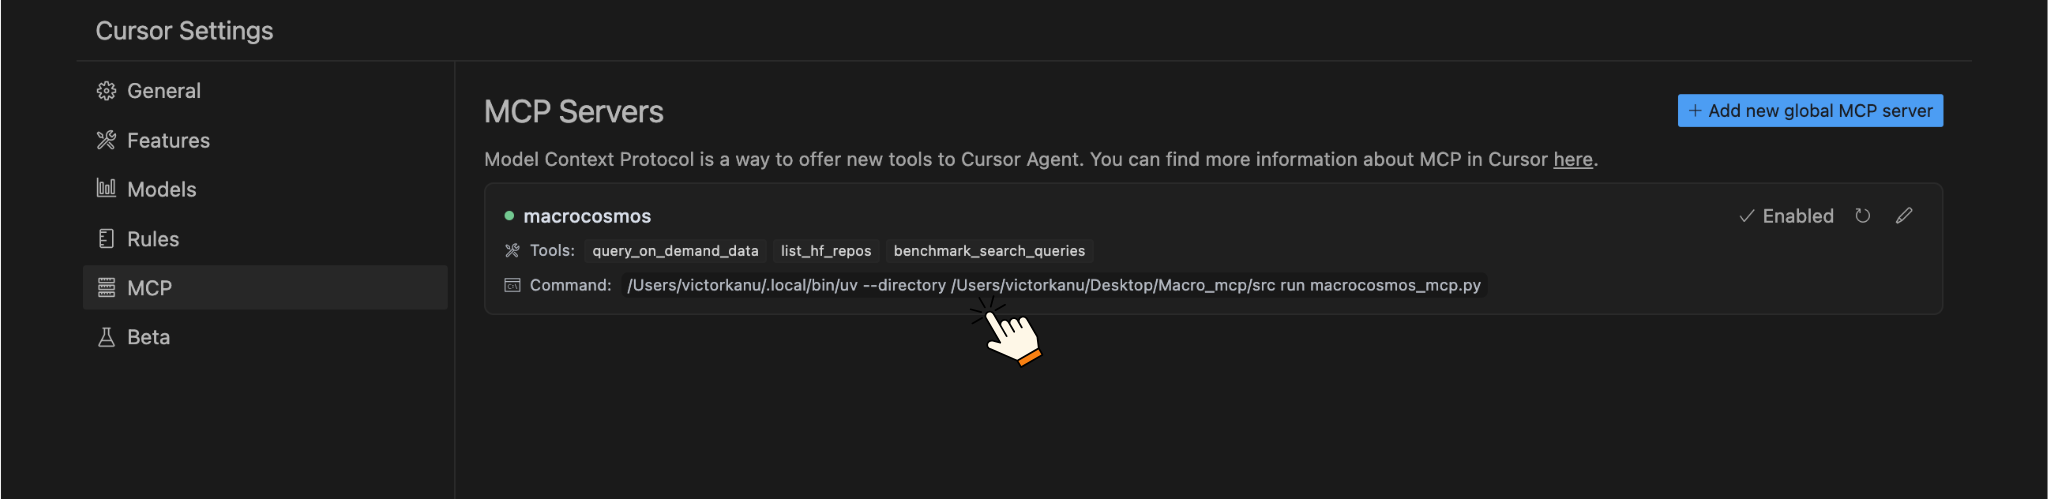Select the MCP tab in sidebar
This screenshot has width=2048, height=499.
click(149, 288)
